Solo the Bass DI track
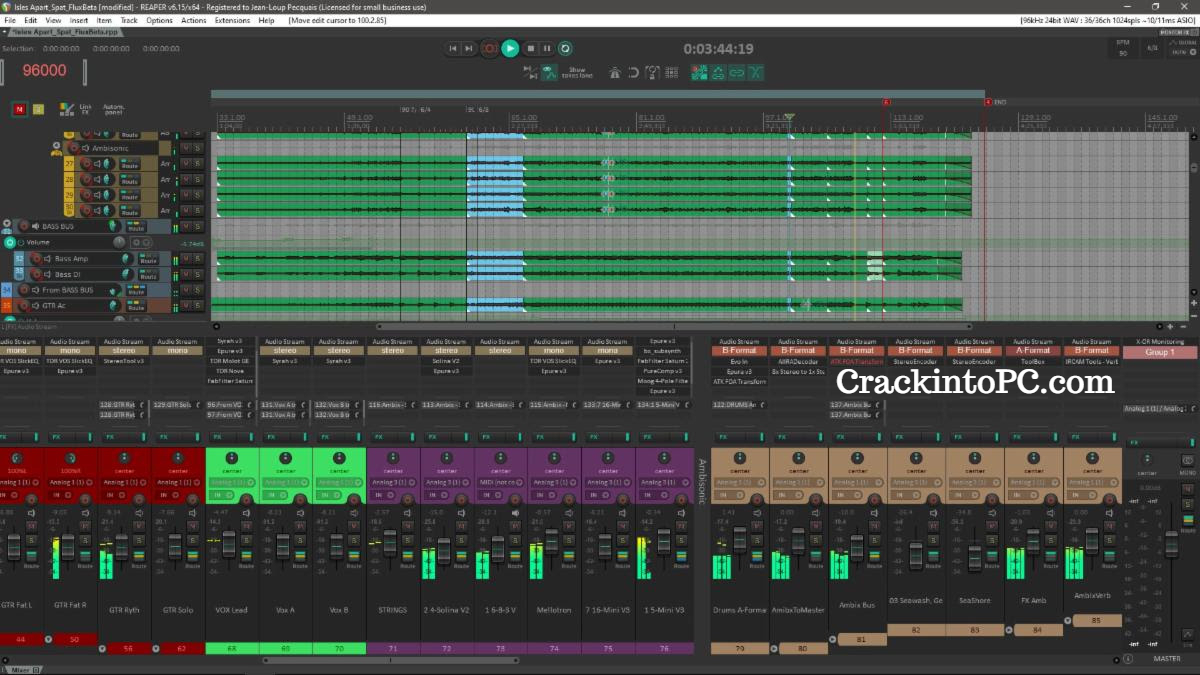Screen dimensions: 1200x675 pyautogui.click(x=198, y=274)
